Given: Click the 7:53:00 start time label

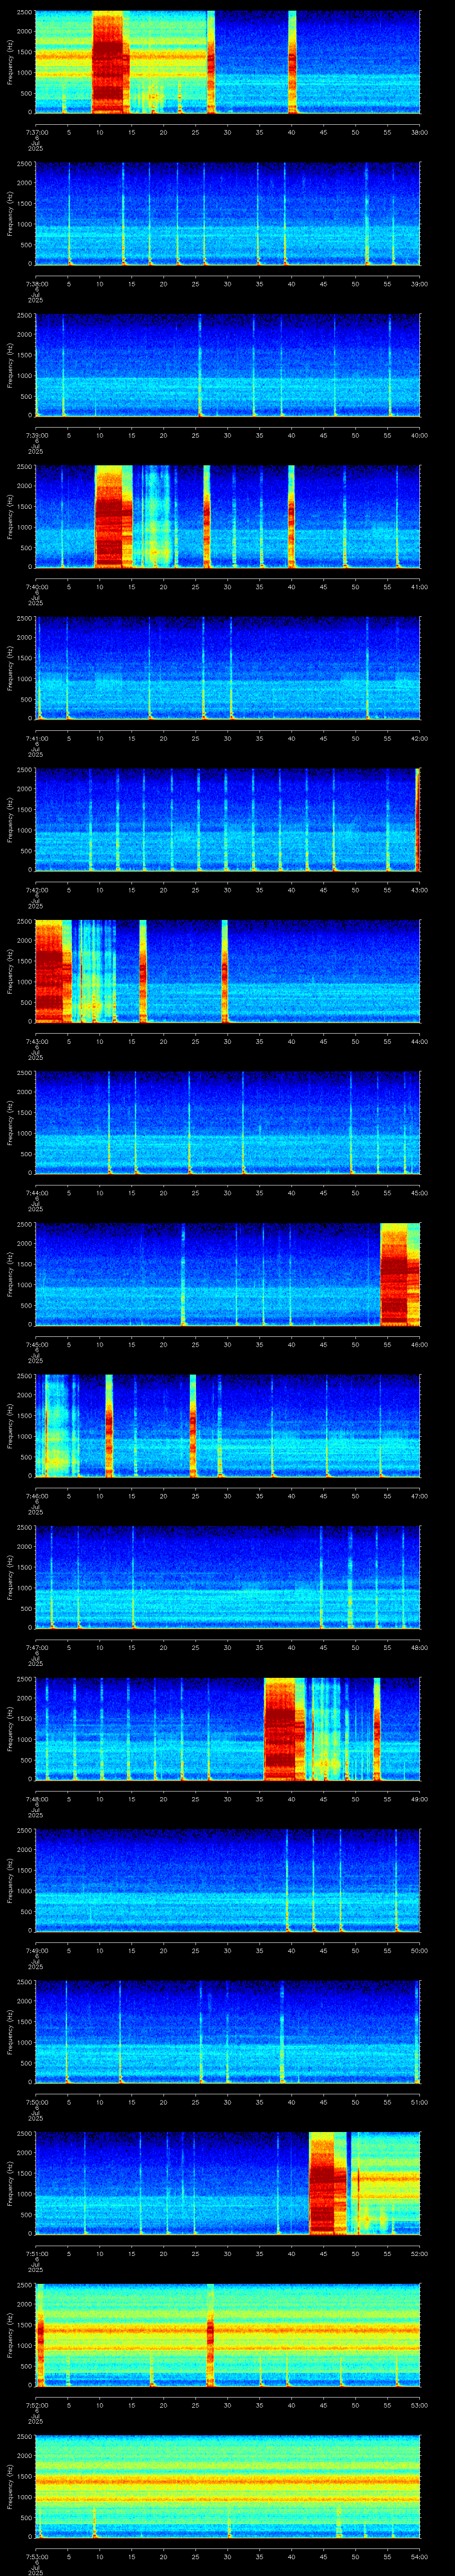Looking at the screenshot, I should click(36, 2556).
